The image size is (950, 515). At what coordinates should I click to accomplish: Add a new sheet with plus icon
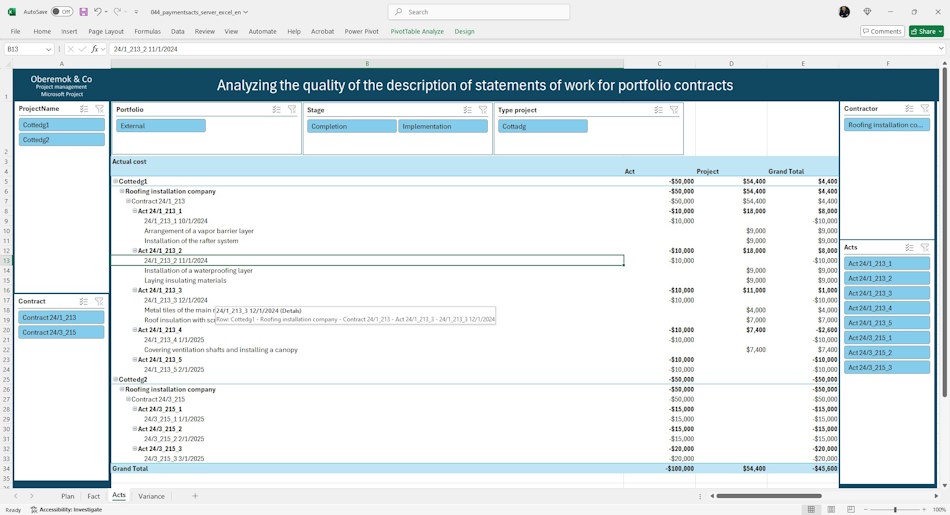coord(195,496)
